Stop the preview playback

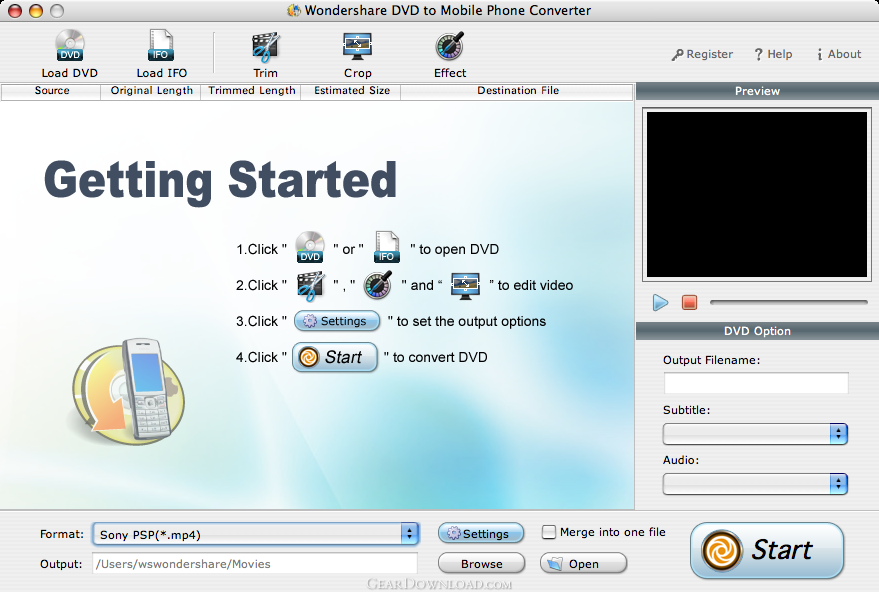pos(690,303)
